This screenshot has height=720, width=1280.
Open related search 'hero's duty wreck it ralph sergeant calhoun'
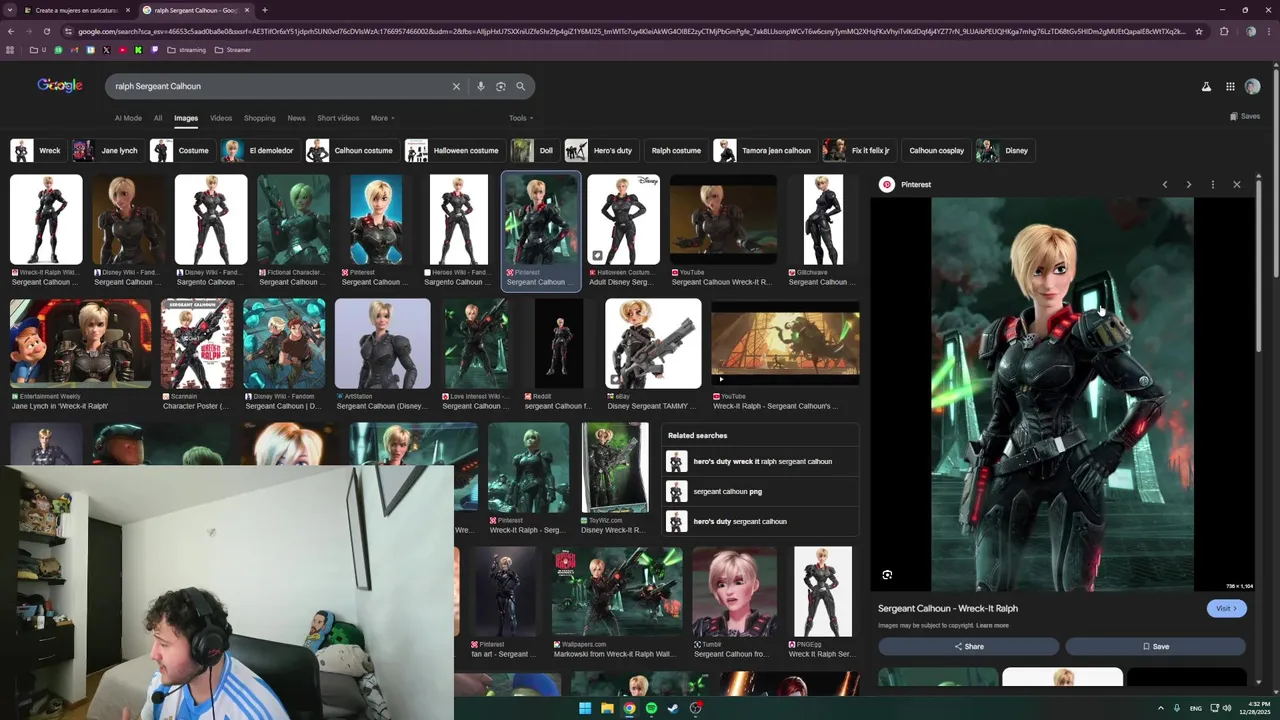[x=761, y=462]
